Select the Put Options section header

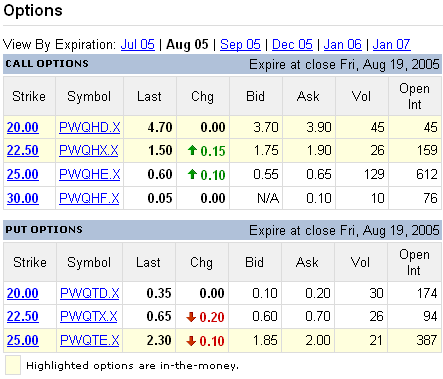(x=44, y=229)
